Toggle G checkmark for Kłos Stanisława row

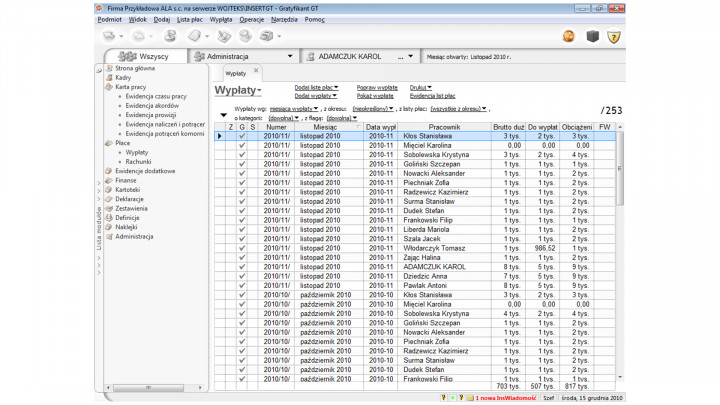pos(241,136)
